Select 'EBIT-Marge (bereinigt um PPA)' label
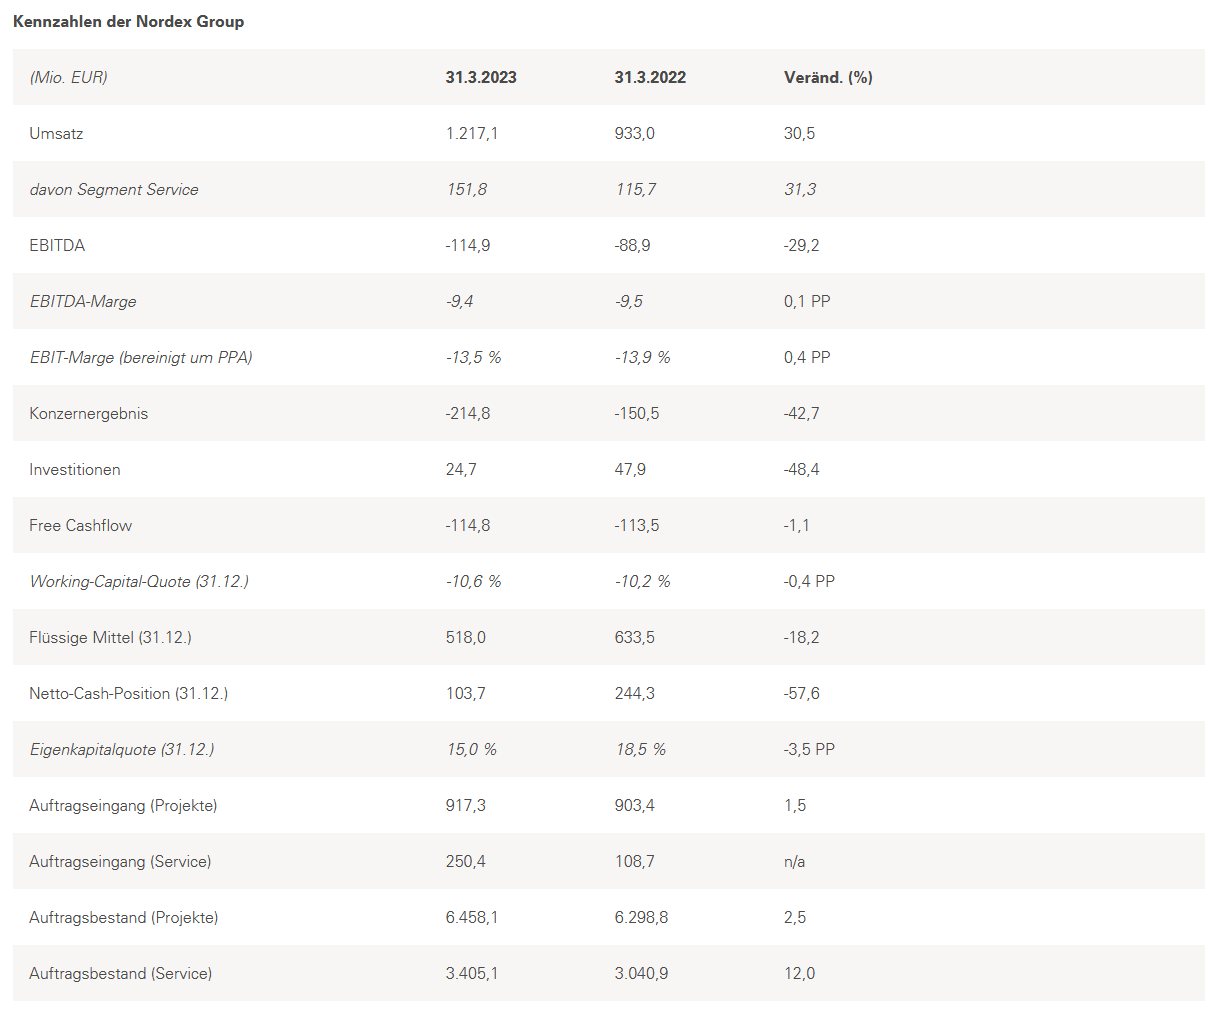Screen dimensions: 1222x1013 click(x=141, y=357)
